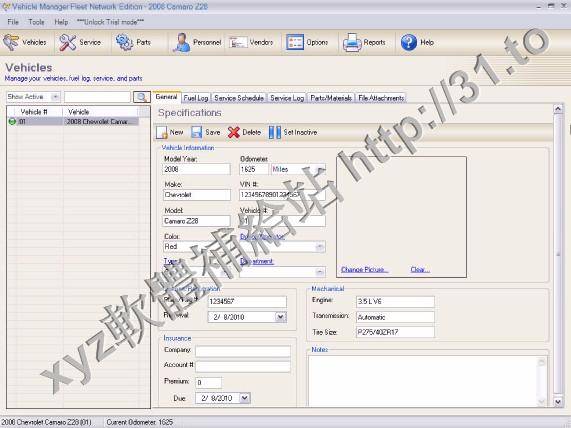Click the red Delete X icon
Screen dimensions: 571x428
[233, 132]
